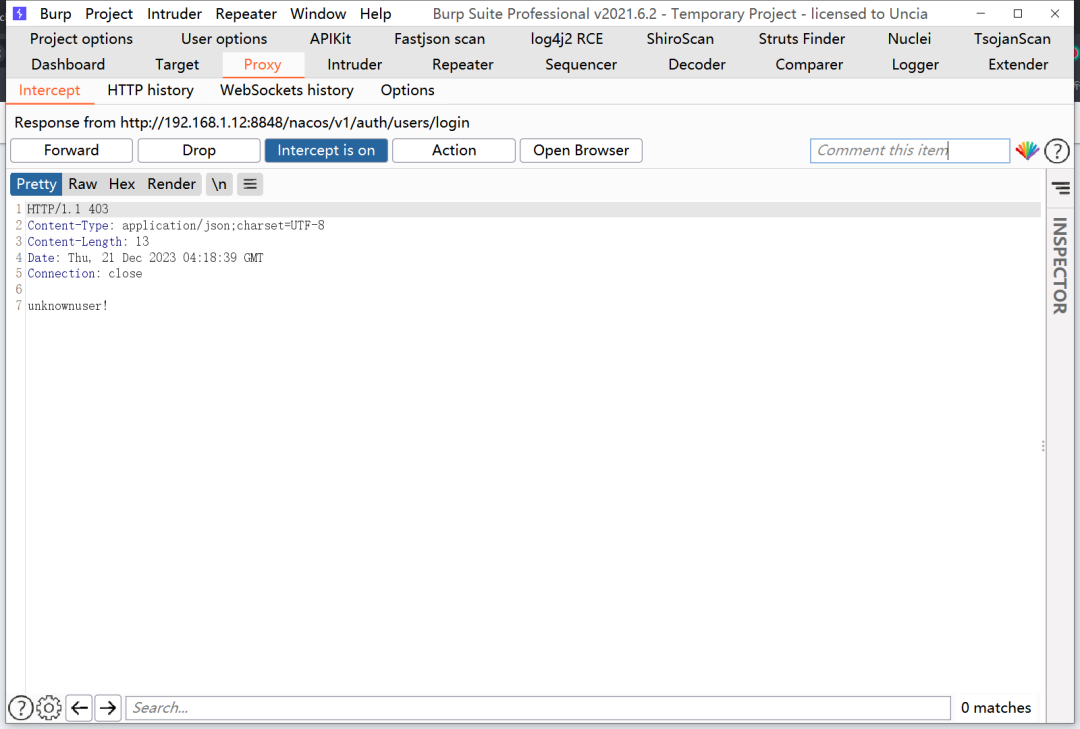Open the Nuclei tab
The width and height of the screenshot is (1080, 729).
909,39
